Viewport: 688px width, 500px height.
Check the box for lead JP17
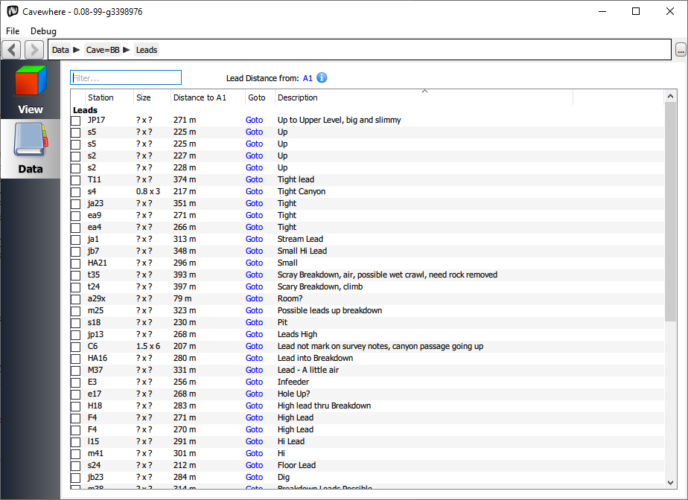76,120
